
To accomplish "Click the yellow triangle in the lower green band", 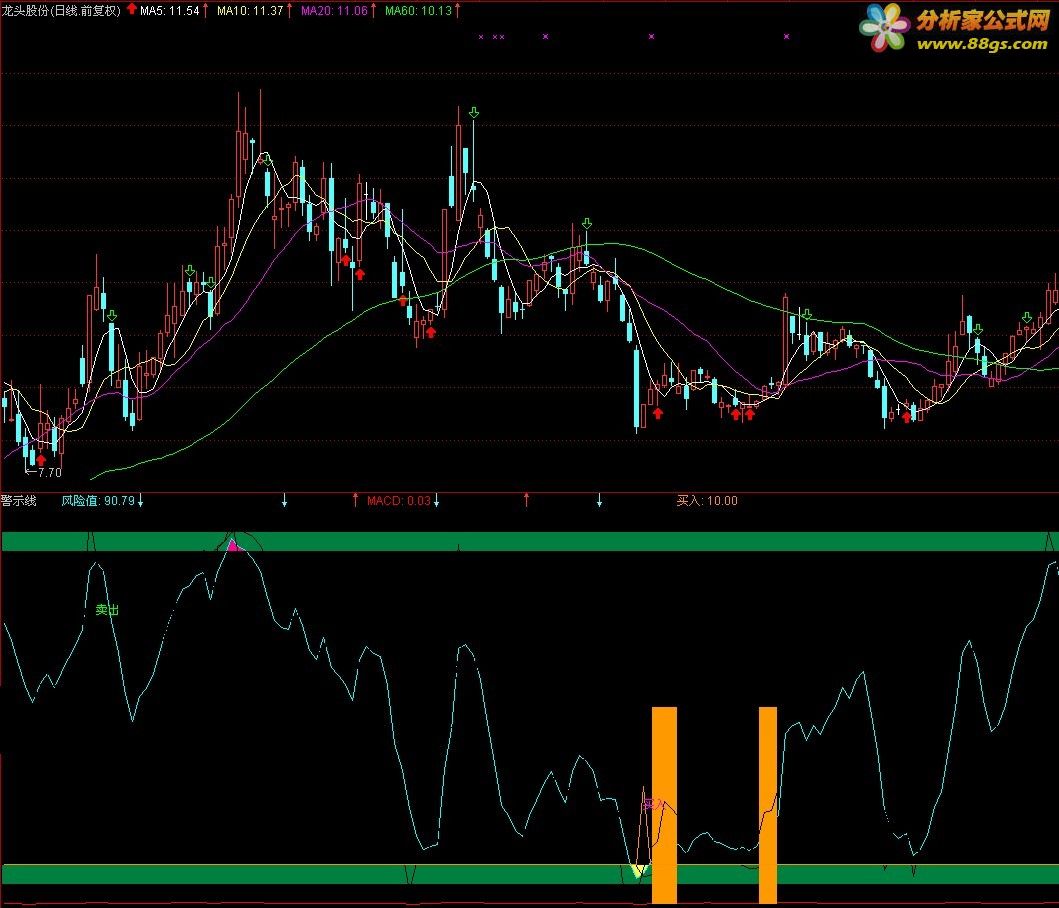I will coord(638,870).
